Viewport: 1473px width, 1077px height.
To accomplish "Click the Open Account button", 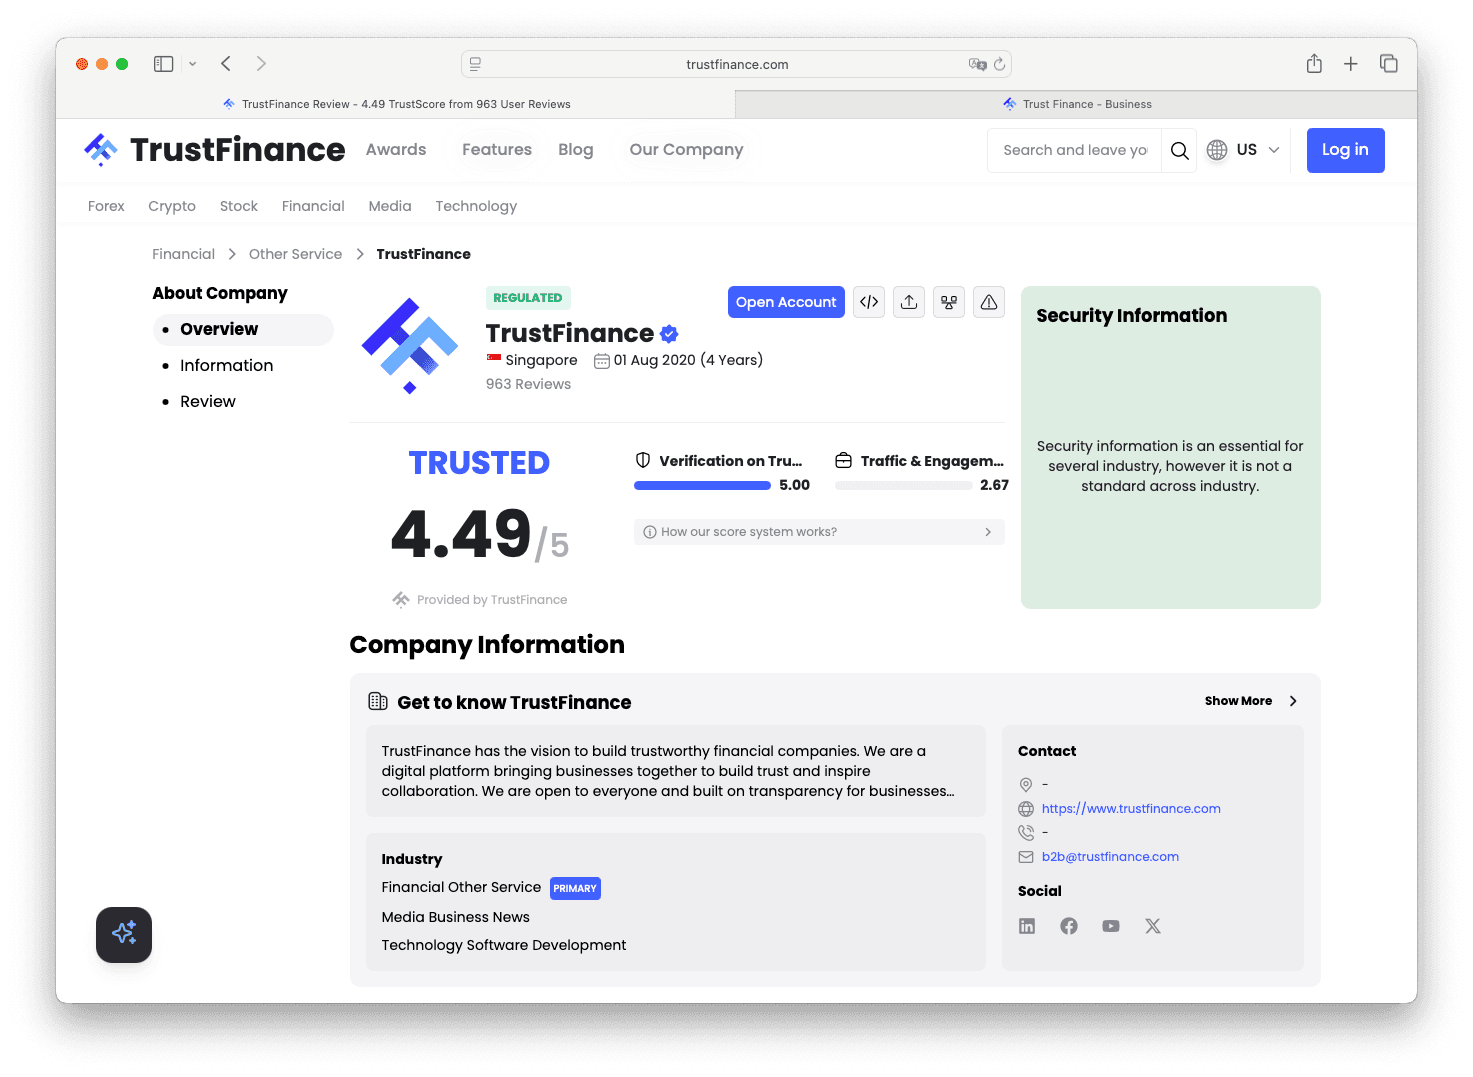I will pos(786,302).
